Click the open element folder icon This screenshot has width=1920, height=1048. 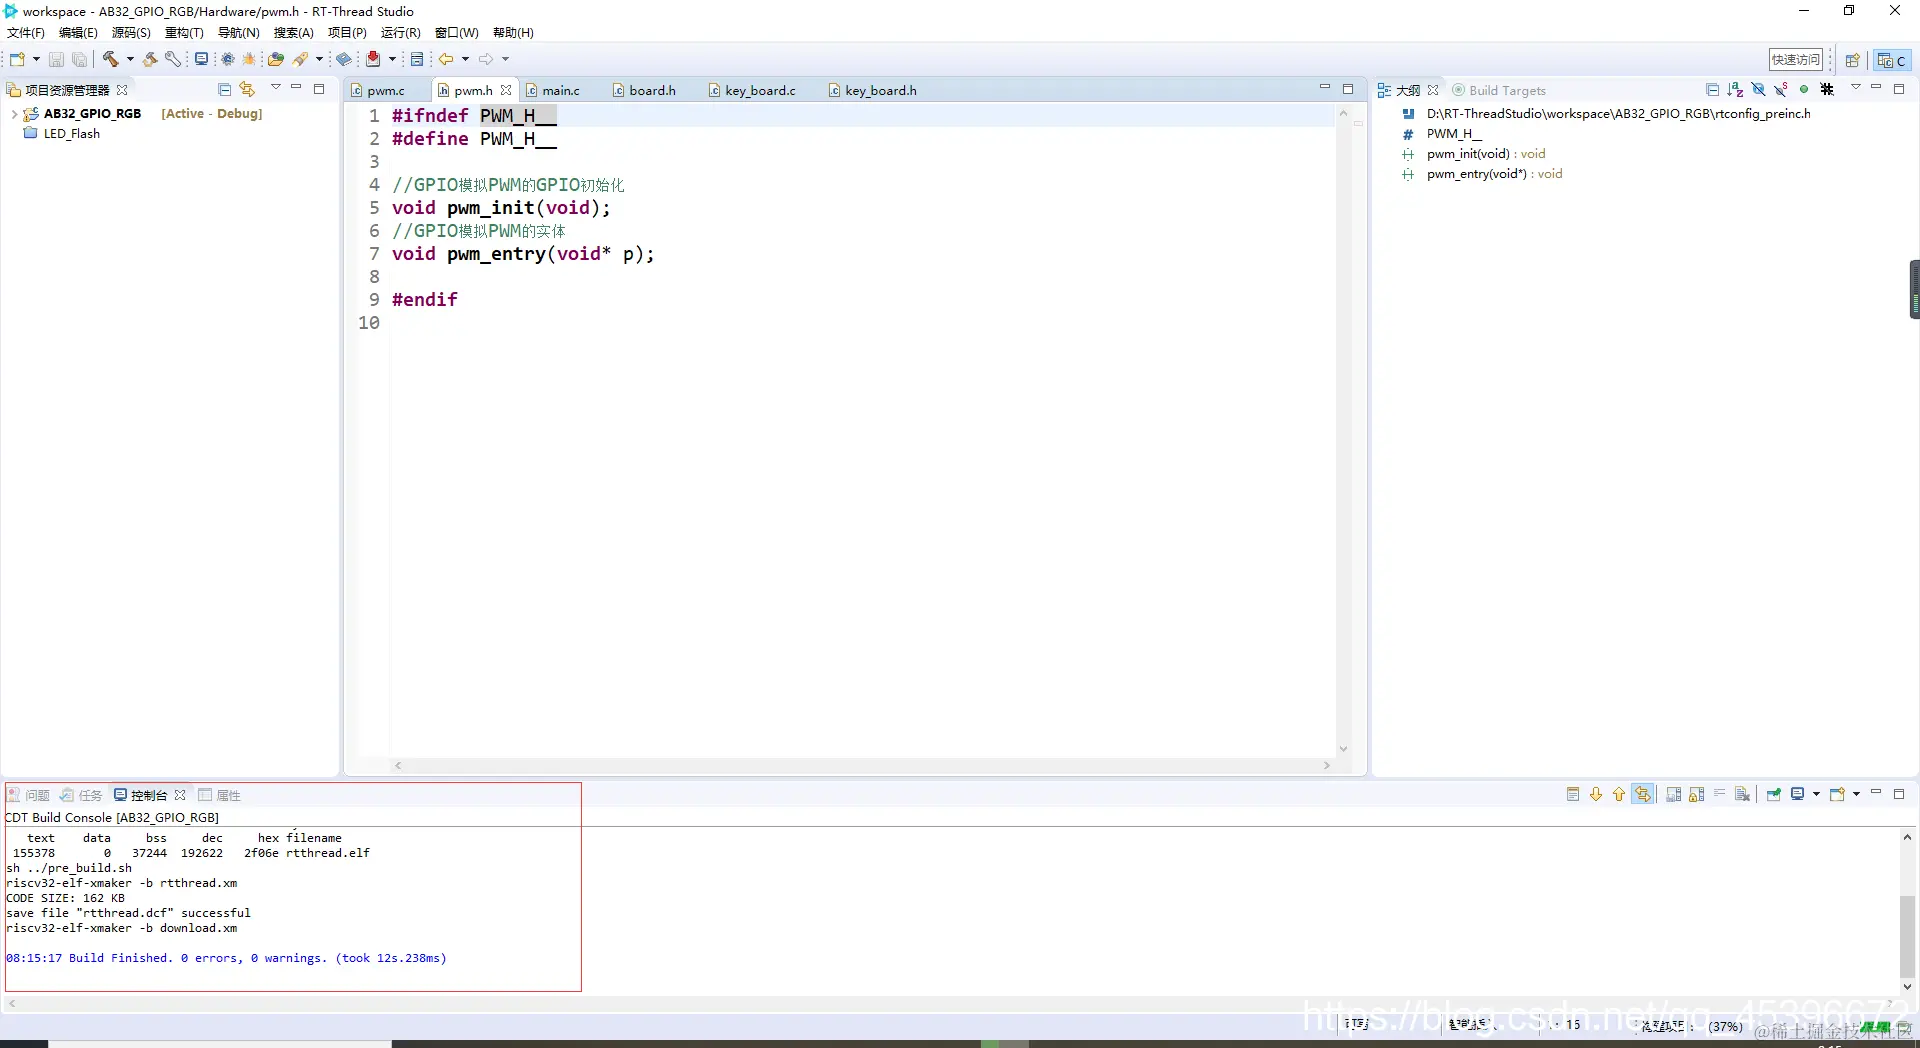coord(276,60)
